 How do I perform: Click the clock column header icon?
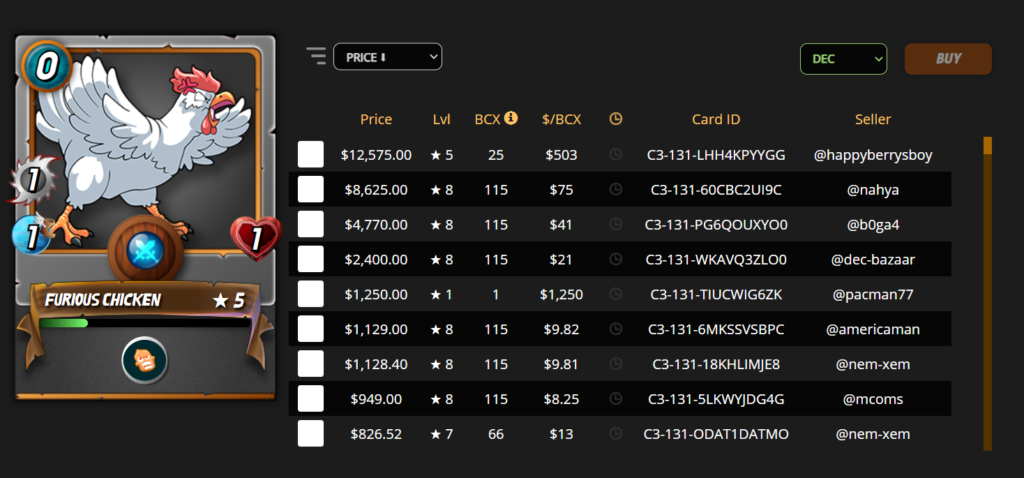point(616,119)
